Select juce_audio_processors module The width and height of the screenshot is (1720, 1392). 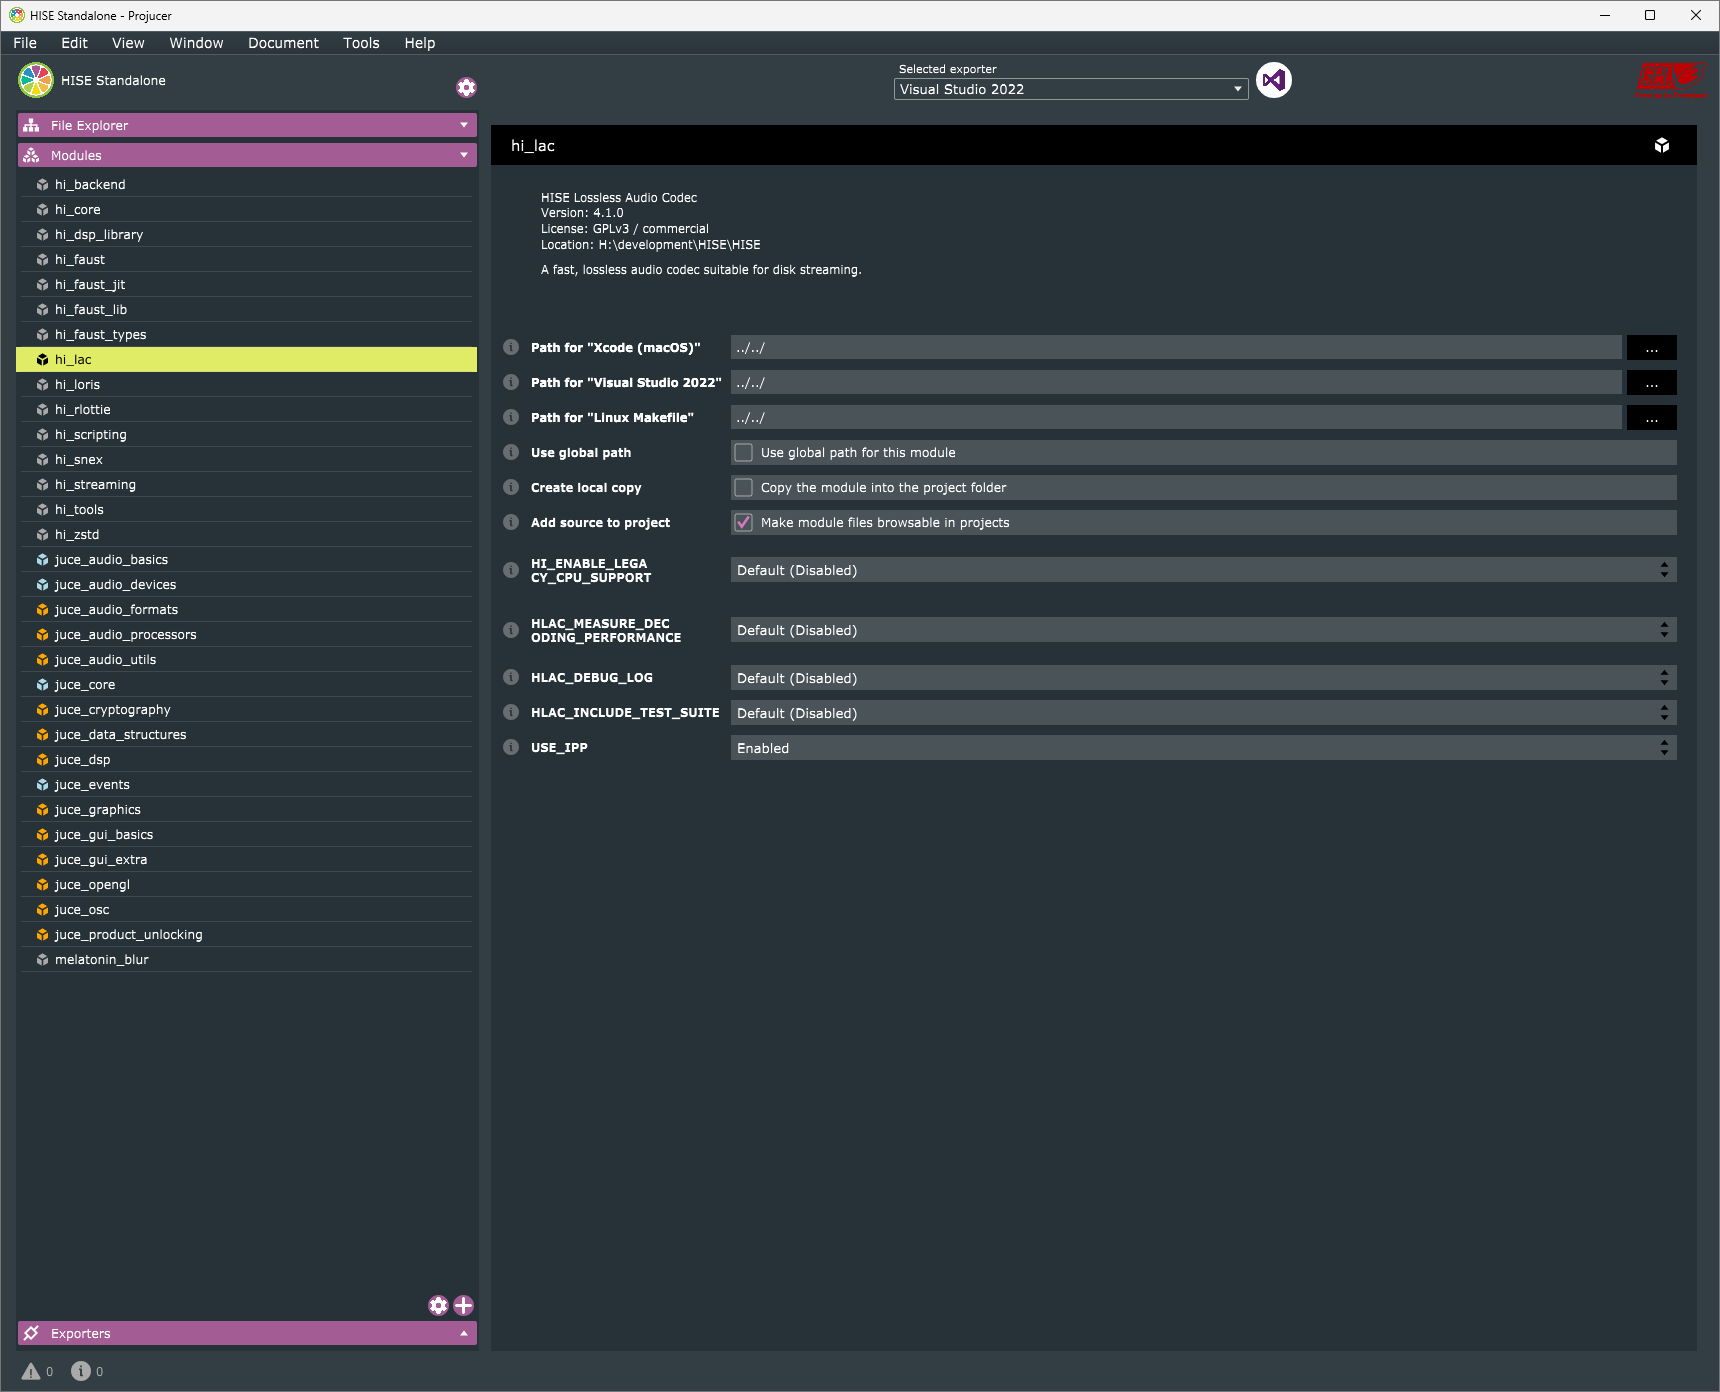point(246,635)
